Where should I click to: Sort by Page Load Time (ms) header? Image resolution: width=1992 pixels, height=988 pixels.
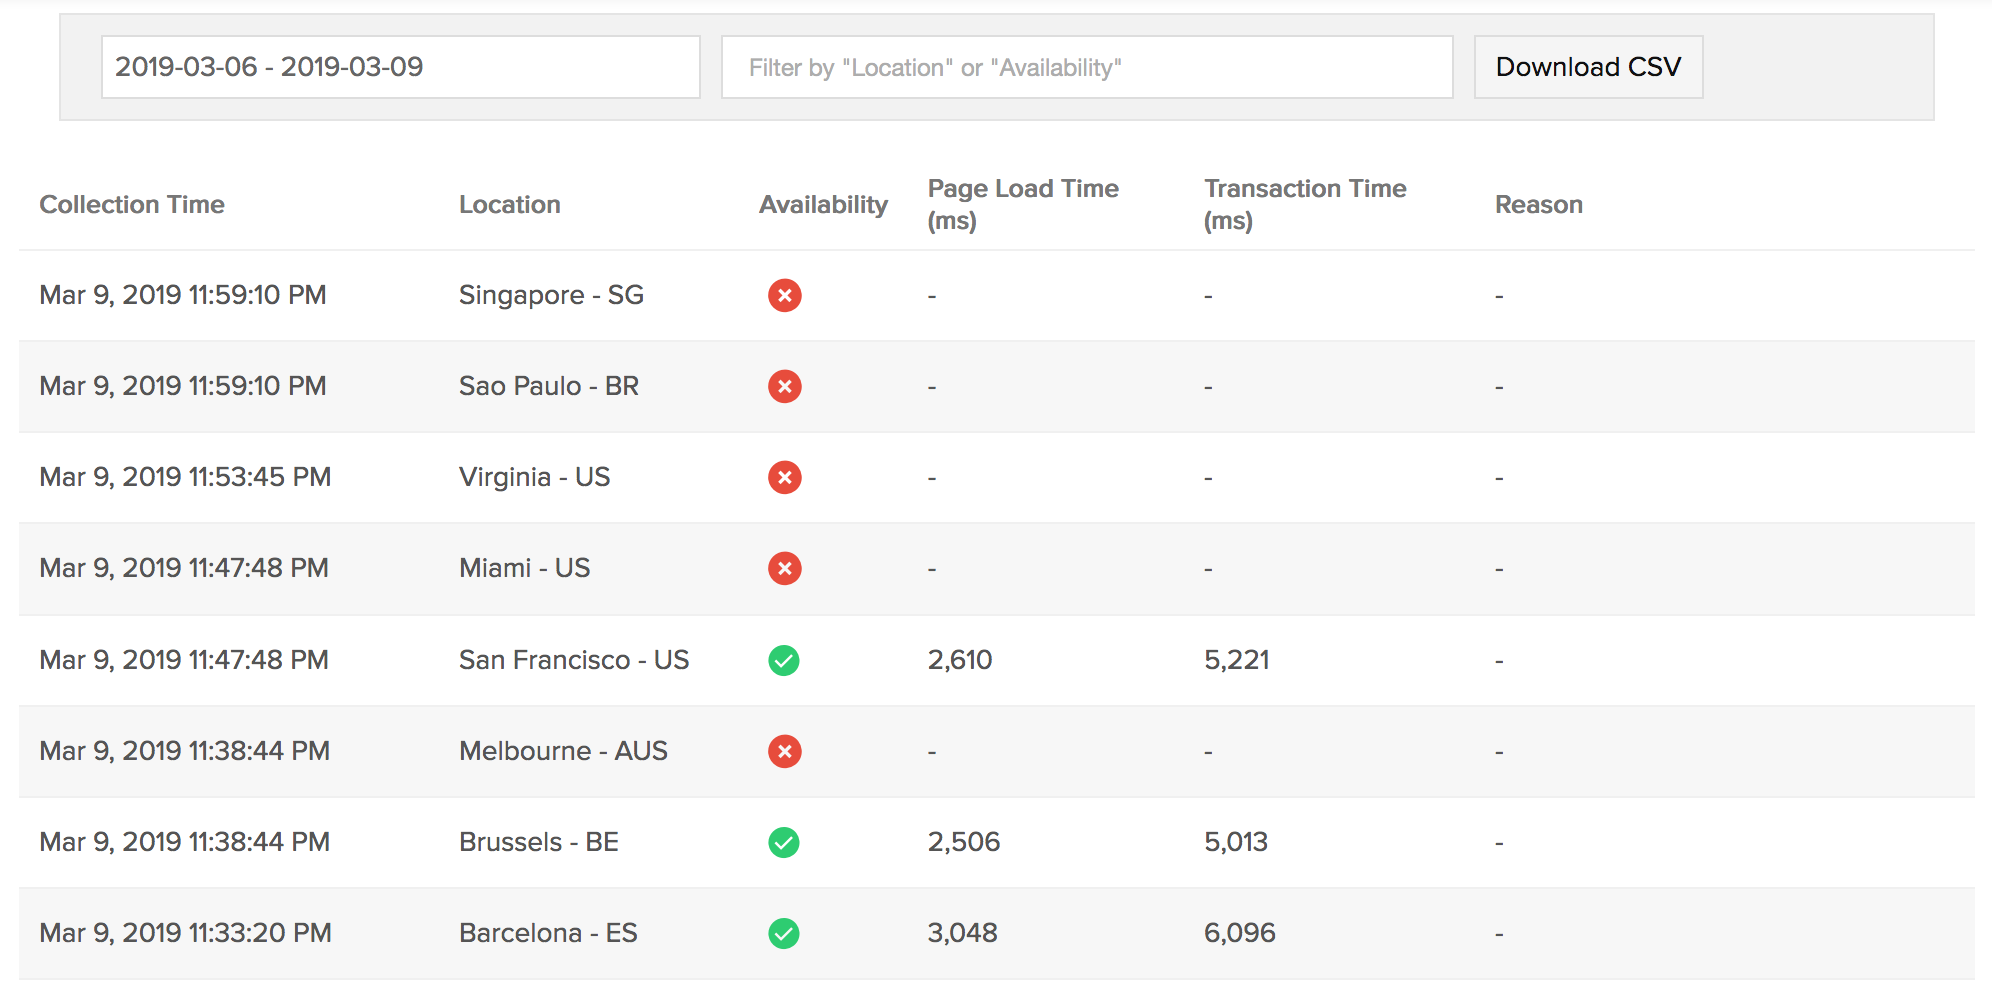tap(1022, 204)
